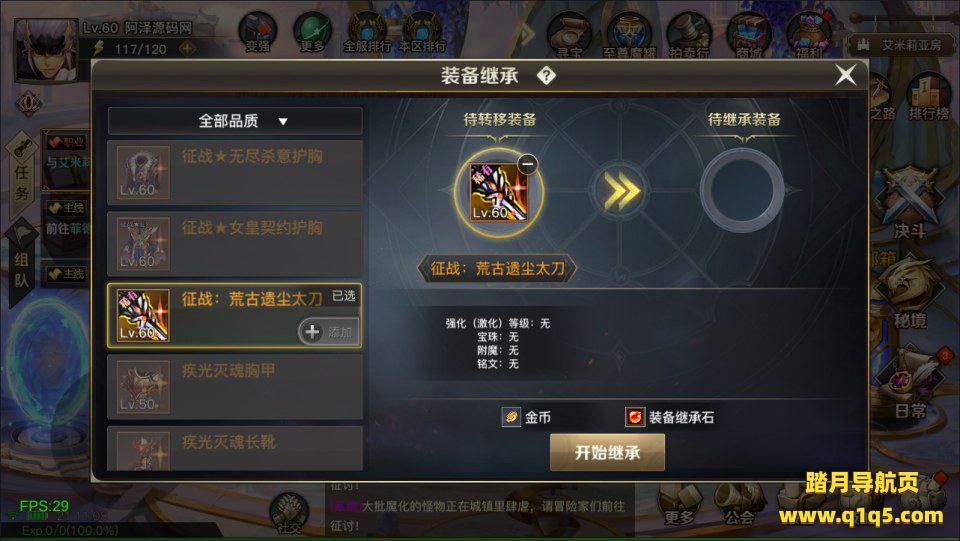
Task: Click the yellow double-arrow transfer icon
Action: (620, 191)
